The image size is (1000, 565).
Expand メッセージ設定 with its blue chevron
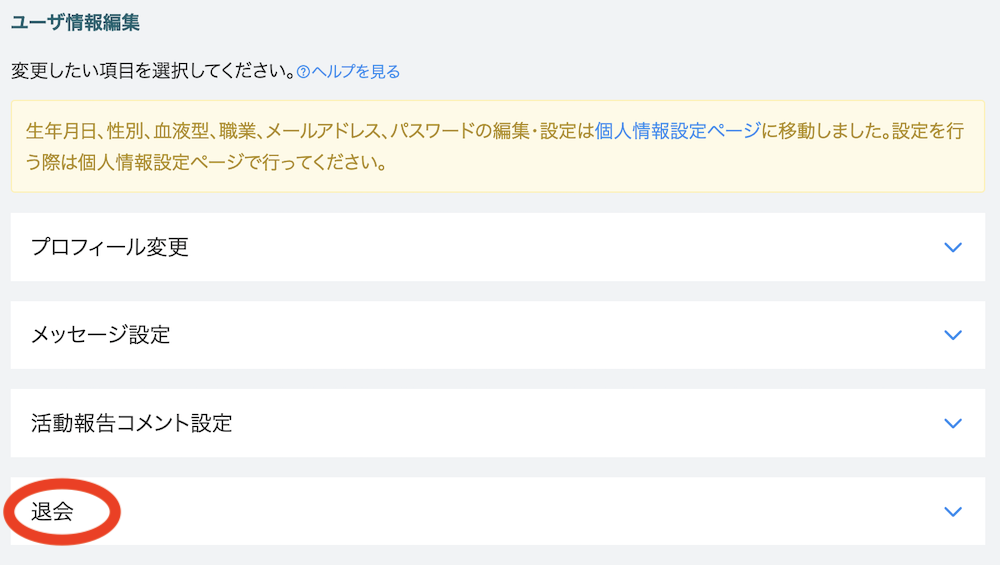click(953, 335)
